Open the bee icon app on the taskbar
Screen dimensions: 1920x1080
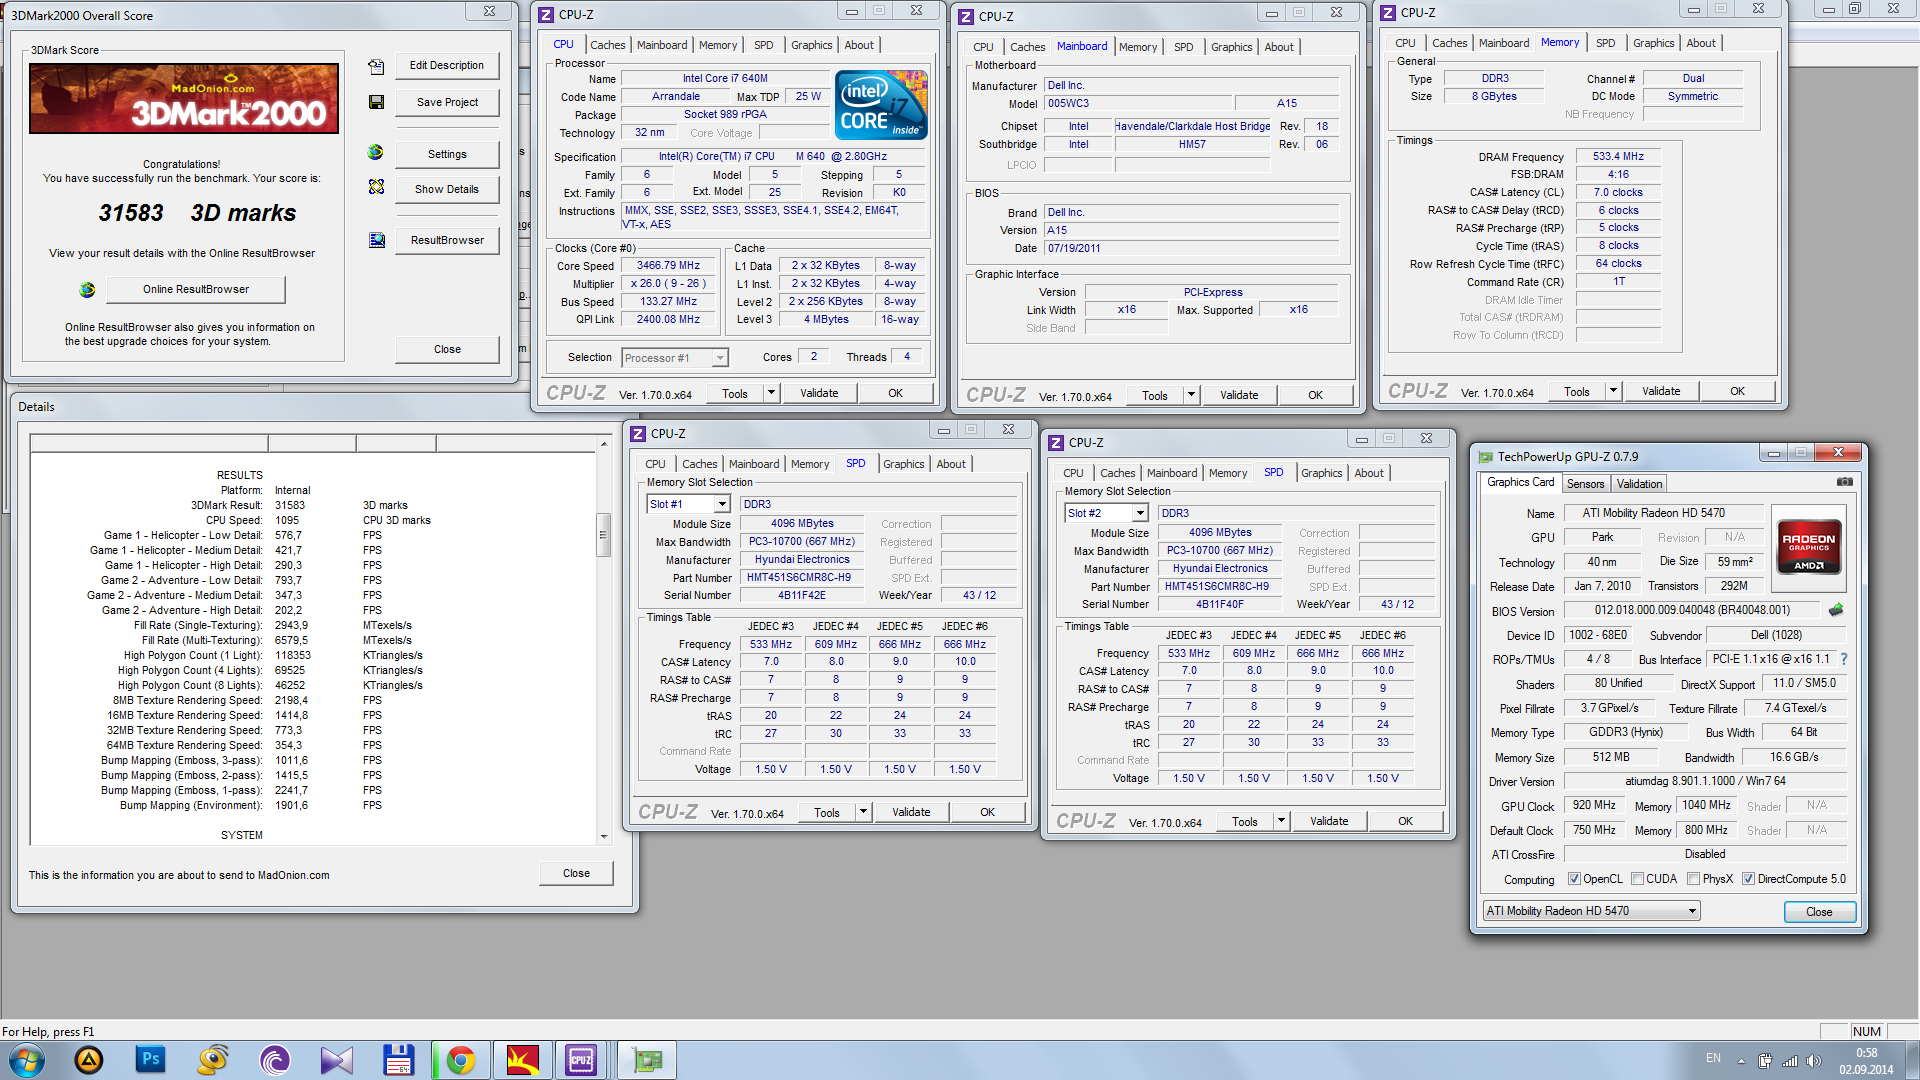click(213, 1060)
